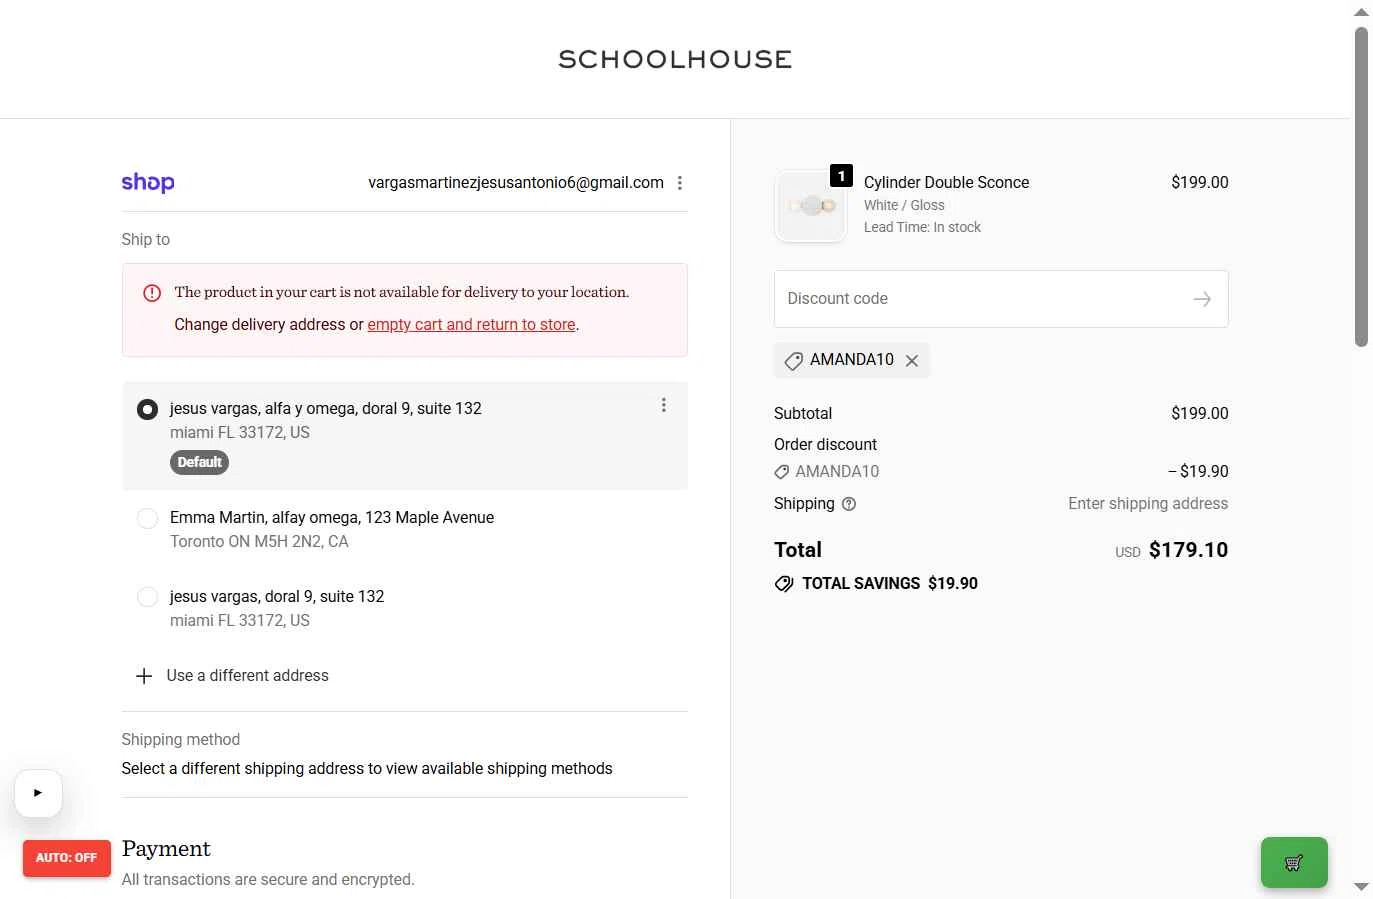Open account options menu beside email

680,183
